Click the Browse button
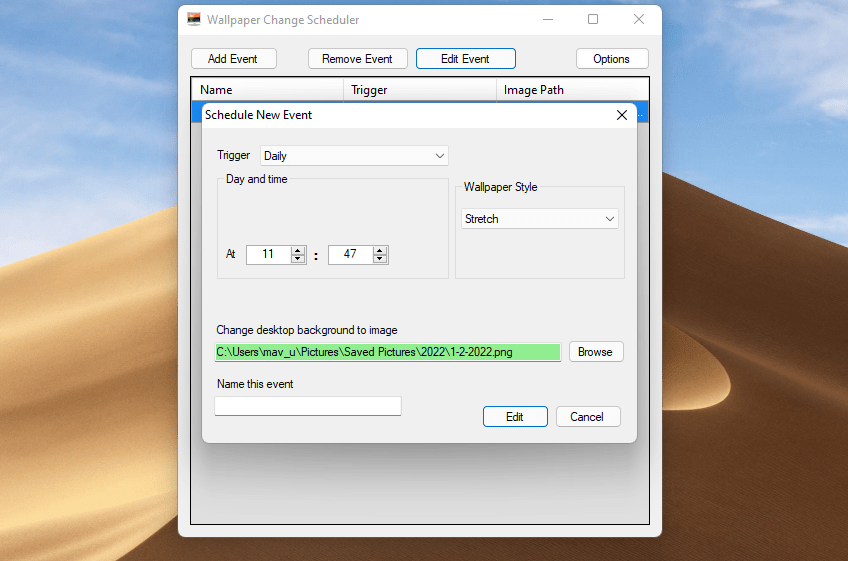The width and height of the screenshot is (848, 561). click(596, 352)
